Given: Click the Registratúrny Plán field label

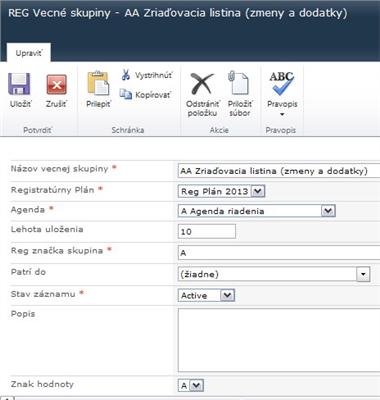Looking at the screenshot, I should tap(53, 190).
